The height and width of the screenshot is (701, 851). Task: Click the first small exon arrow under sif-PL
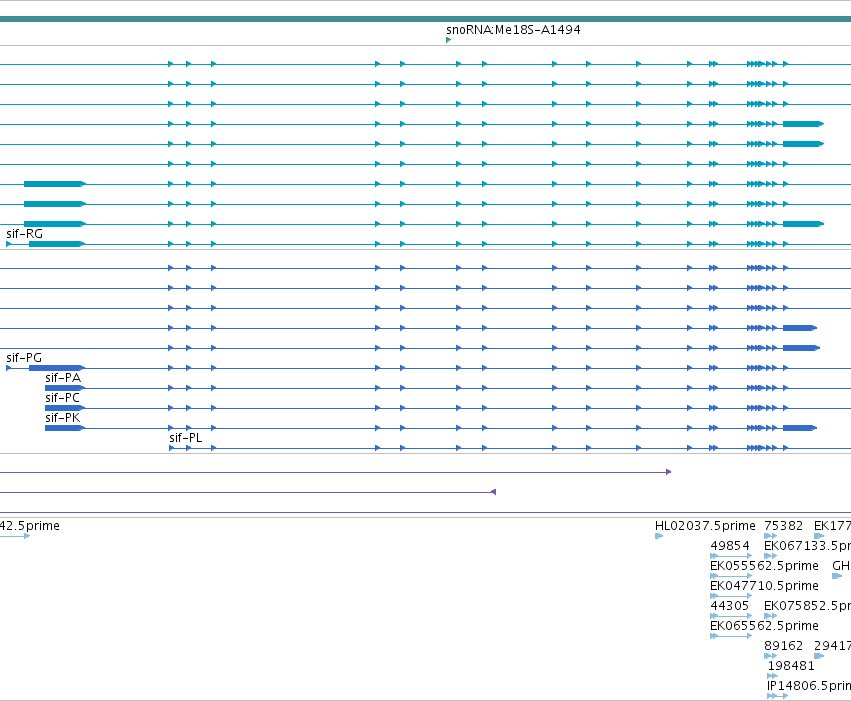[x=172, y=449]
